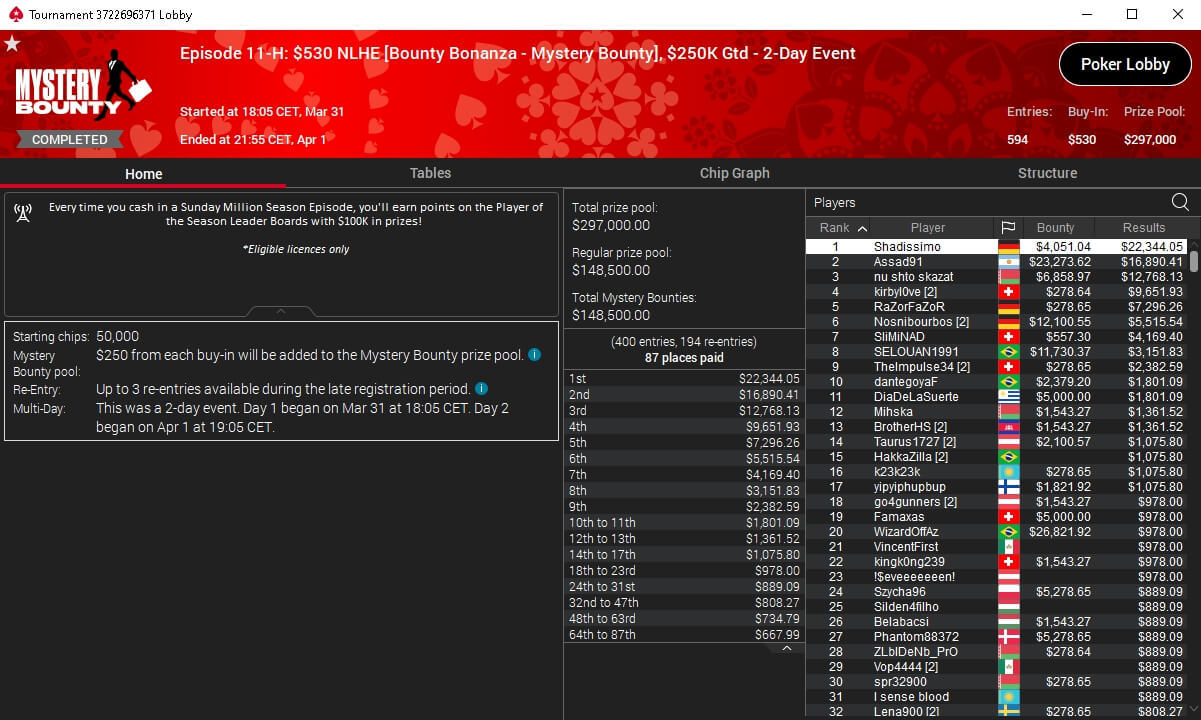This screenshot has height=720, width=1201.
Task: Select player Szycha96
Action: pyautogui.click(x=997, y=592)
